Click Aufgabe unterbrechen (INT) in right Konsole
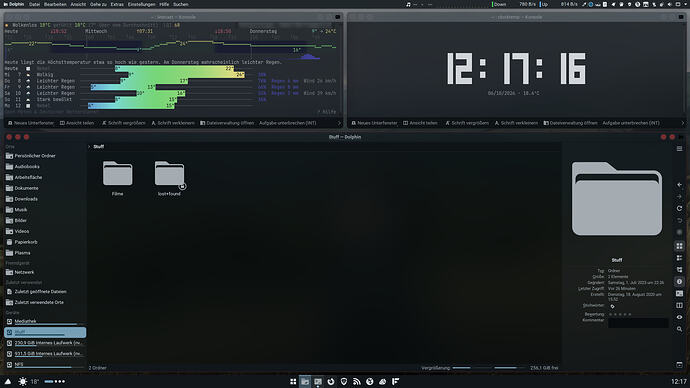 (631, 123)
